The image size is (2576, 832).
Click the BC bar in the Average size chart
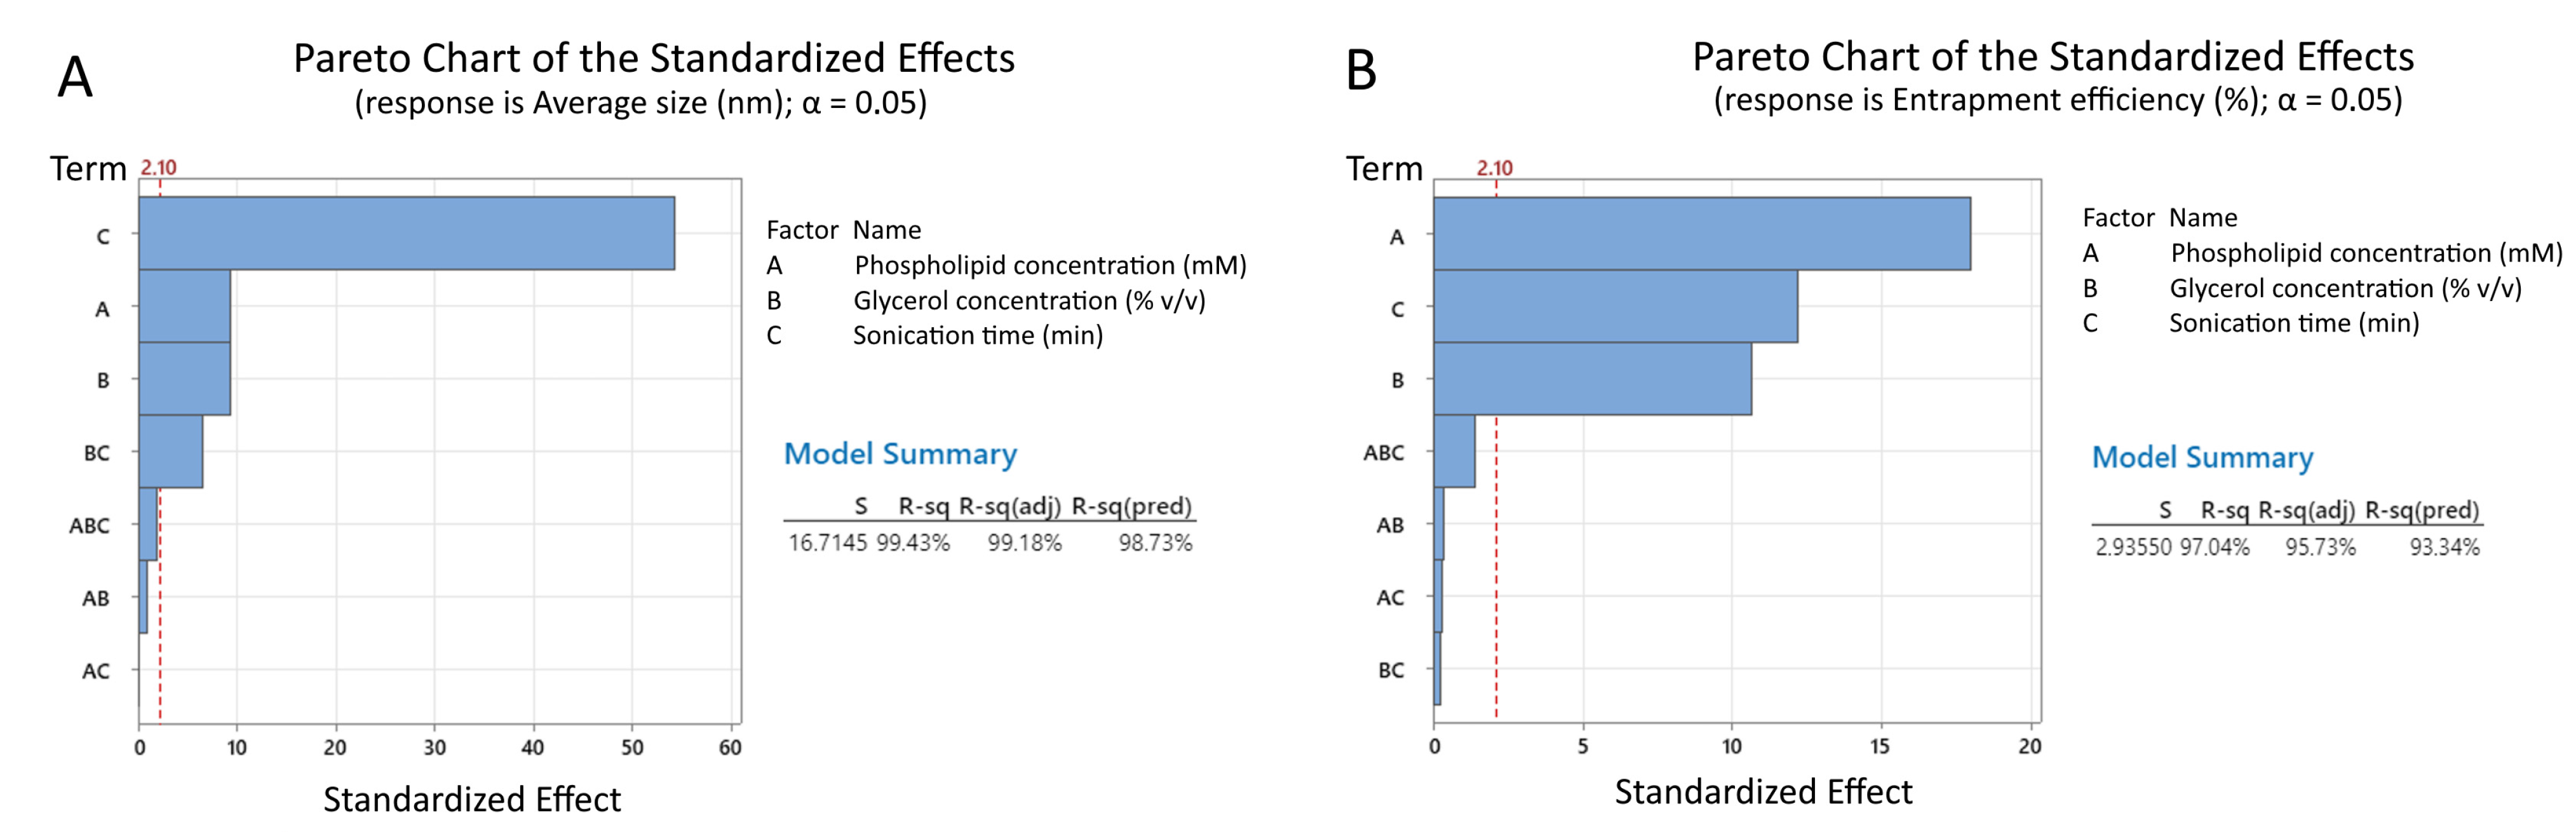(170, 451)
